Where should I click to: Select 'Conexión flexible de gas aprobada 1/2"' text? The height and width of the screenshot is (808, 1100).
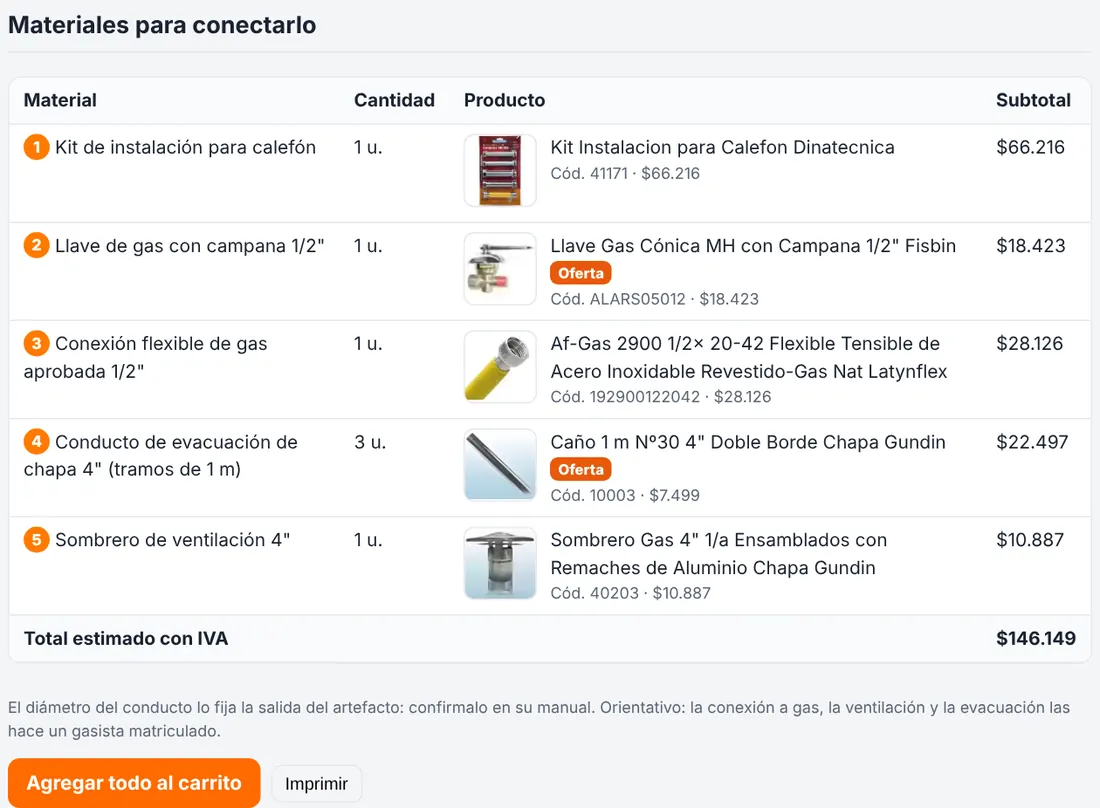click(x=146, y=357)
